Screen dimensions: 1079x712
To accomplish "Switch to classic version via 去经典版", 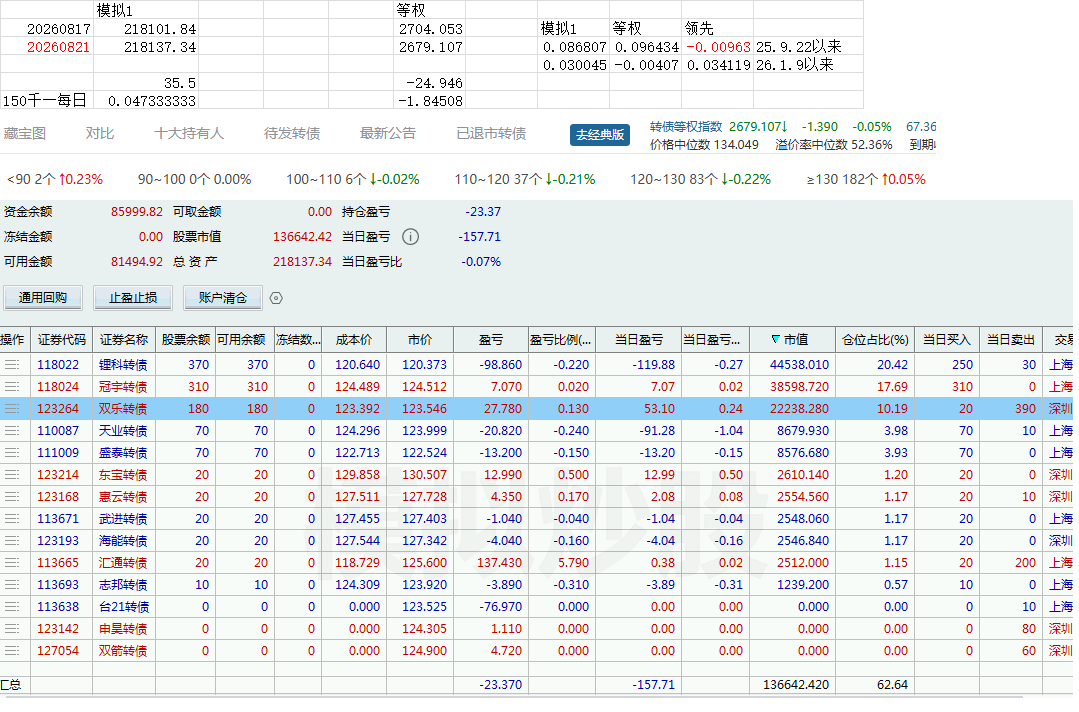I will 599,135.
